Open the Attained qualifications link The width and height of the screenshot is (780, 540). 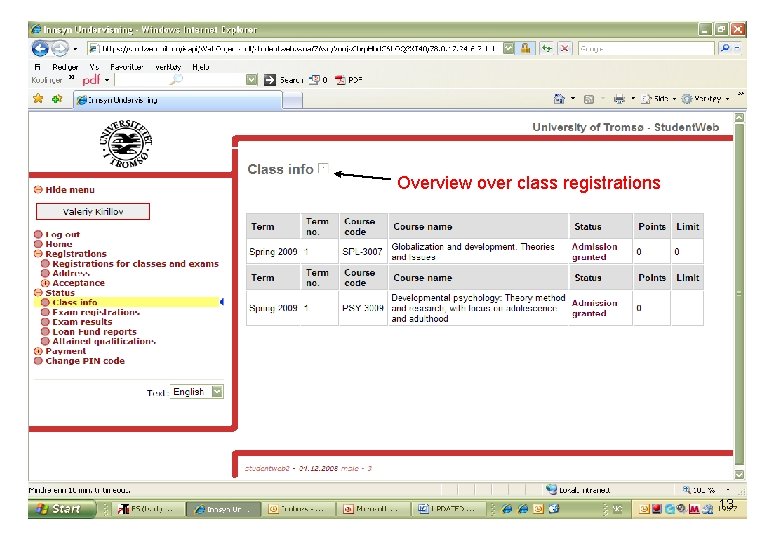coord(104,341)
